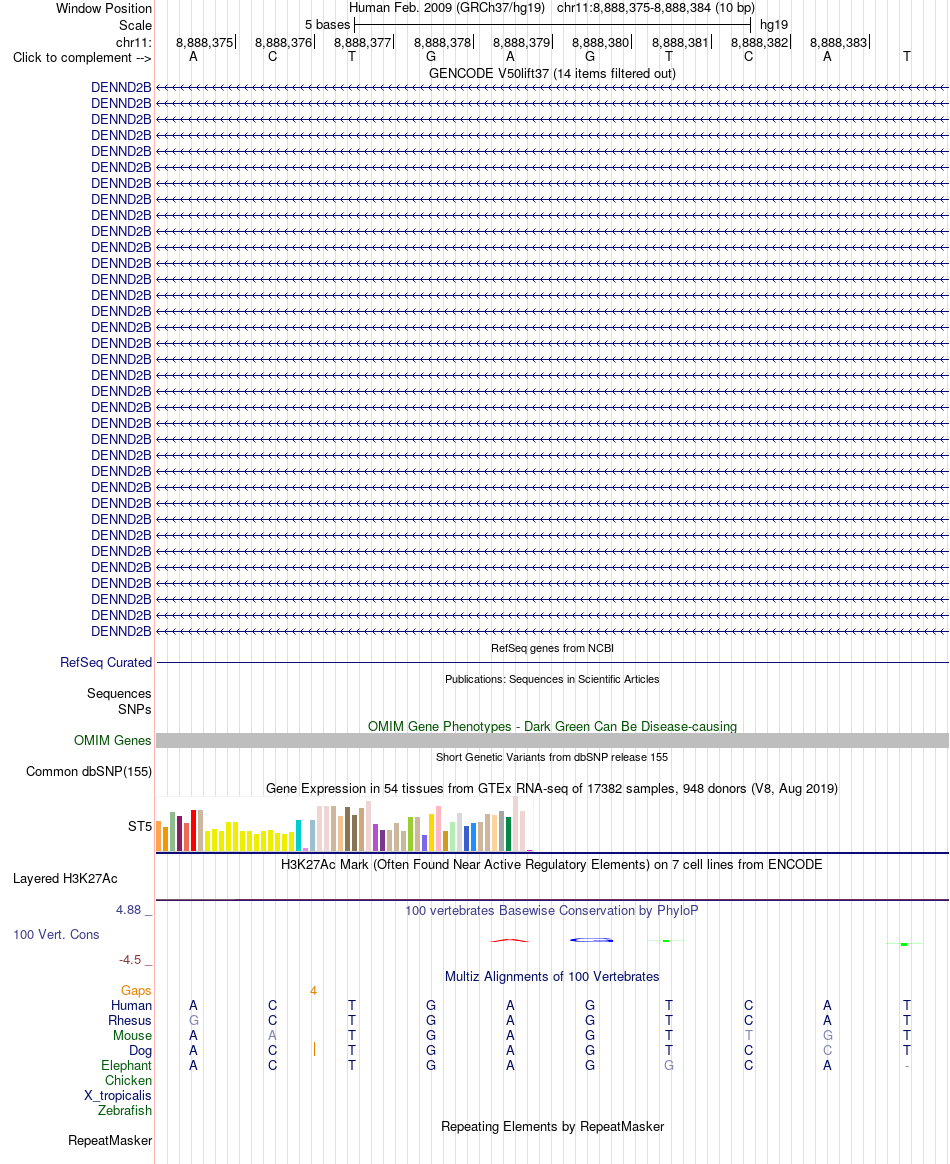950x1164 pixels.
Task: Click 'Repeating Elements by RepeatMasker' title
Action: coord(552,1126)
